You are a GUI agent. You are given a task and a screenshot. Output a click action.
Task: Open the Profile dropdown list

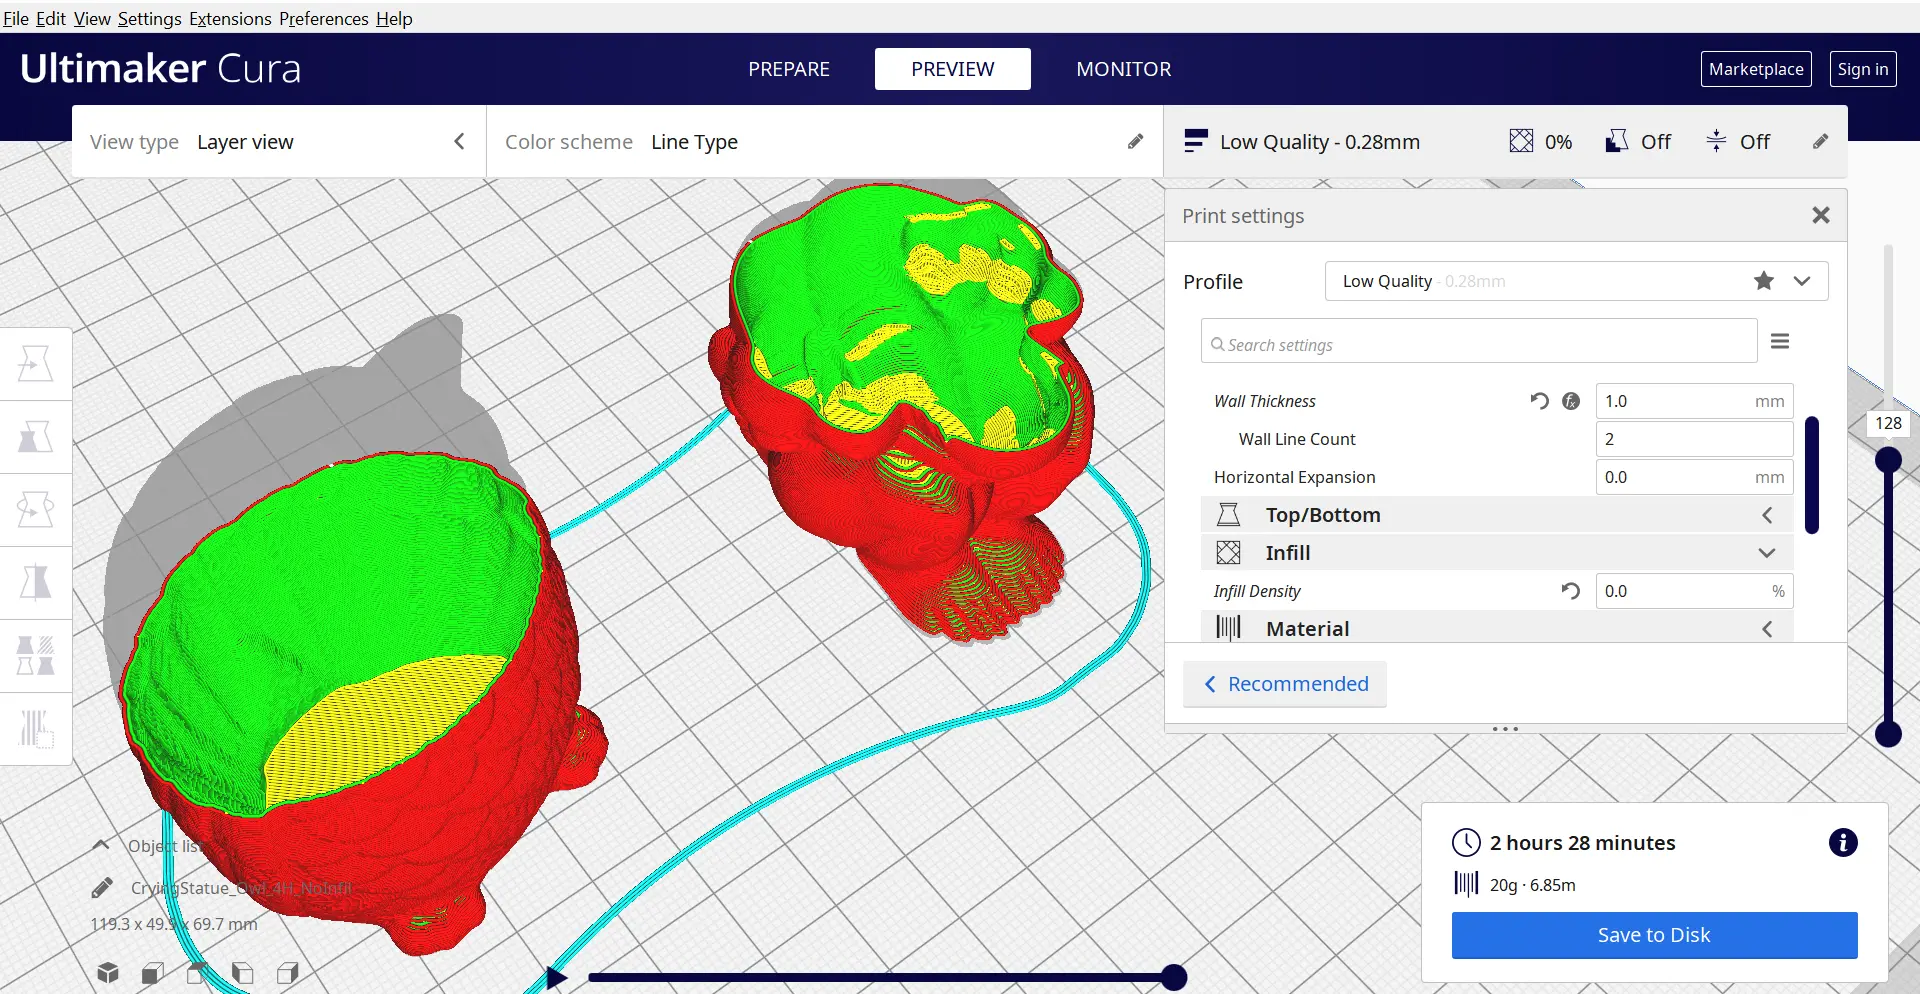1576,281
